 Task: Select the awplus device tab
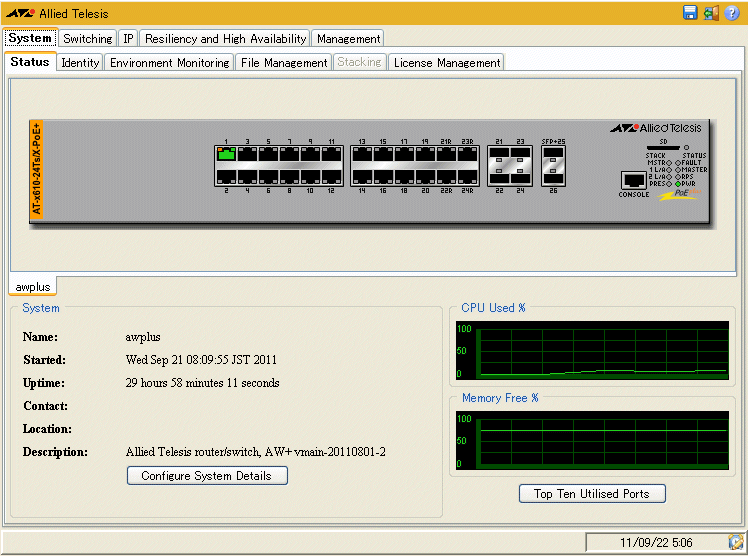[x=33, y=287]
